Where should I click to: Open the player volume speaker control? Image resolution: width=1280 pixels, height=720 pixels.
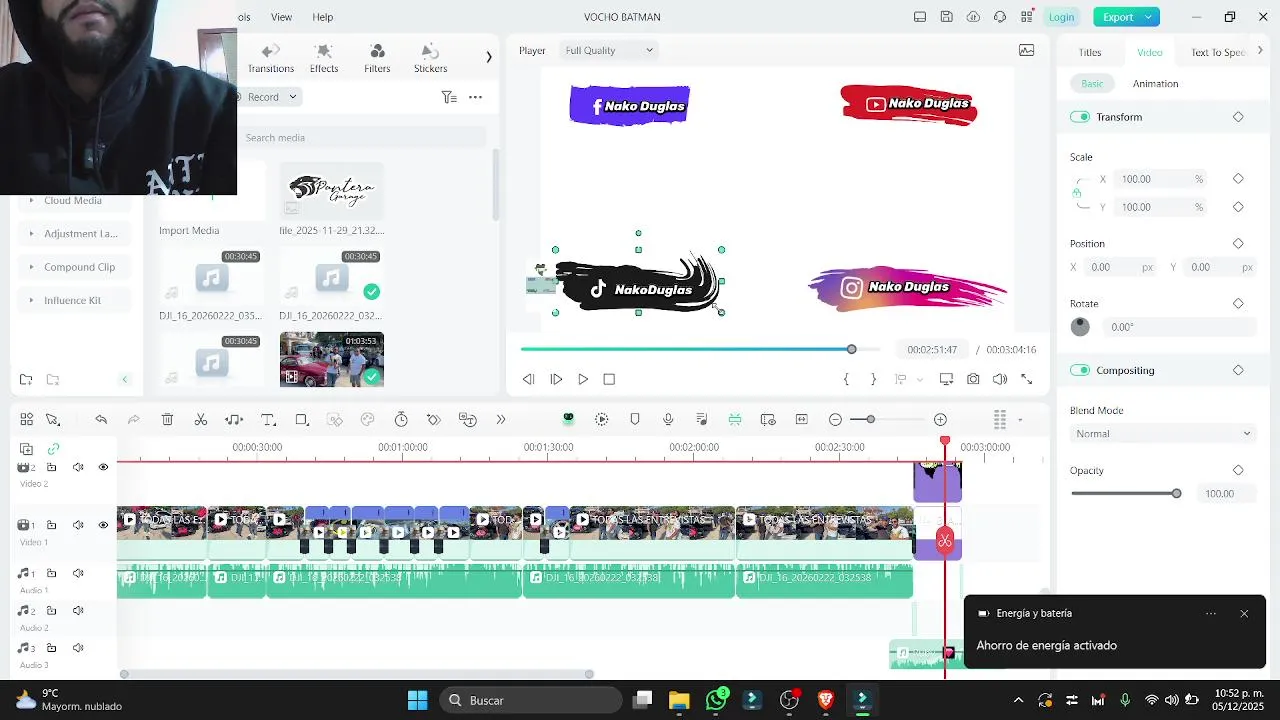point(1000,379)
